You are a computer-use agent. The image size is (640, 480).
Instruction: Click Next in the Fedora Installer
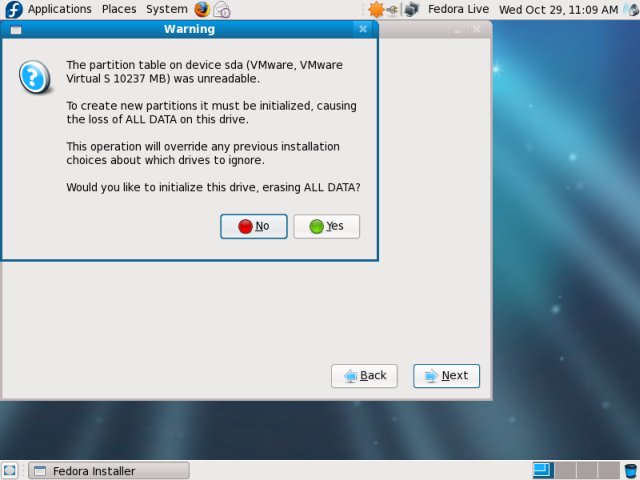tap(446, 376)
